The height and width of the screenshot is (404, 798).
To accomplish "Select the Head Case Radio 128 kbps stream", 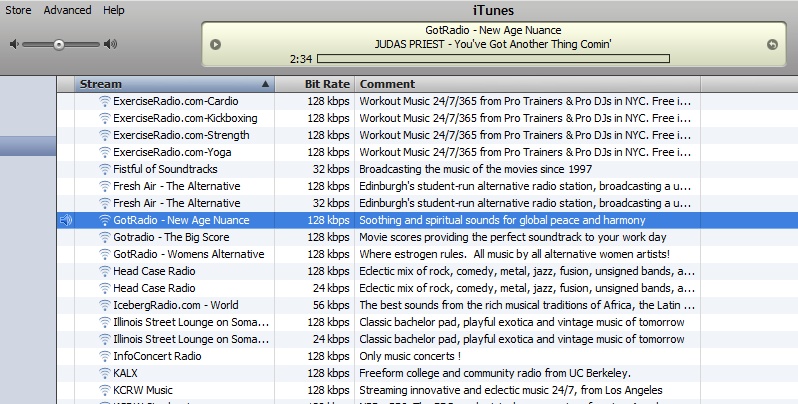I will pos(154,271).
